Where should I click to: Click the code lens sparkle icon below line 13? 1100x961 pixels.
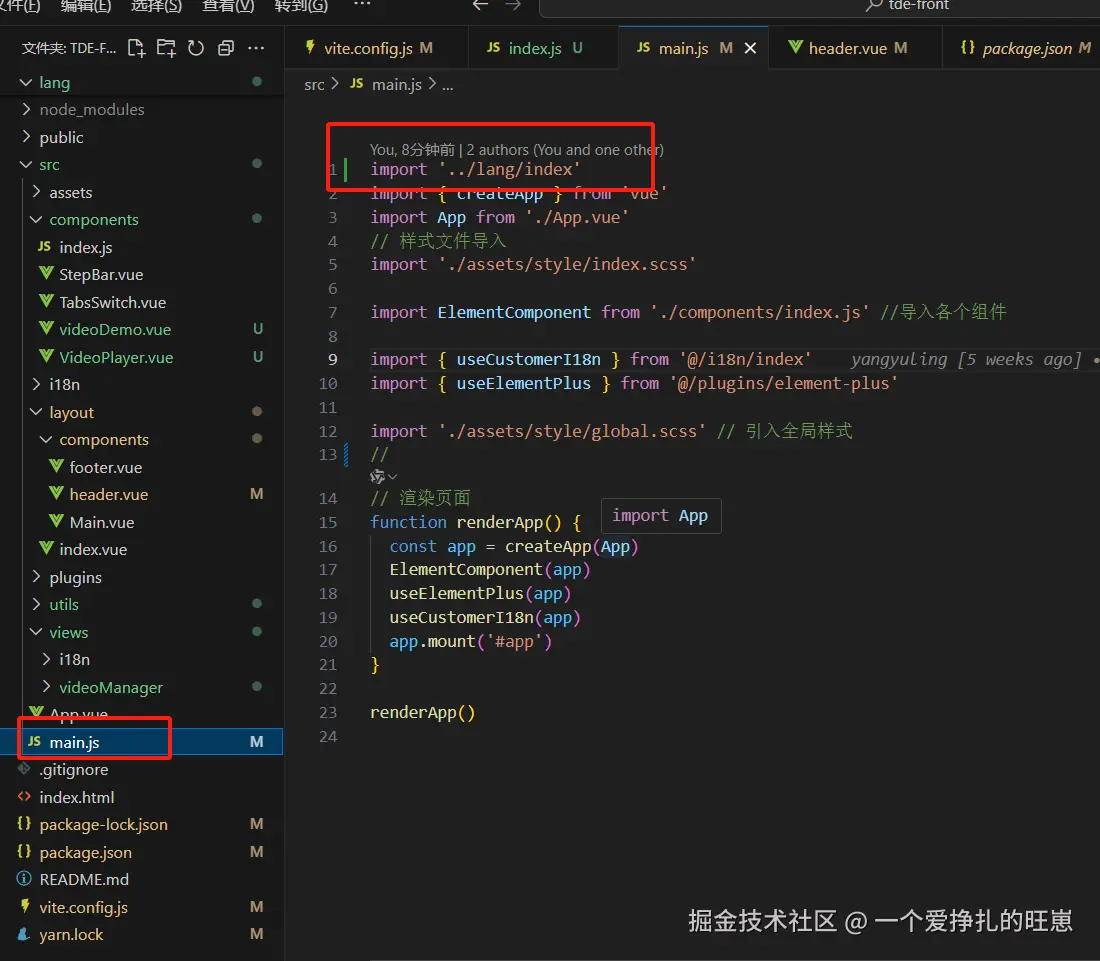377,477
